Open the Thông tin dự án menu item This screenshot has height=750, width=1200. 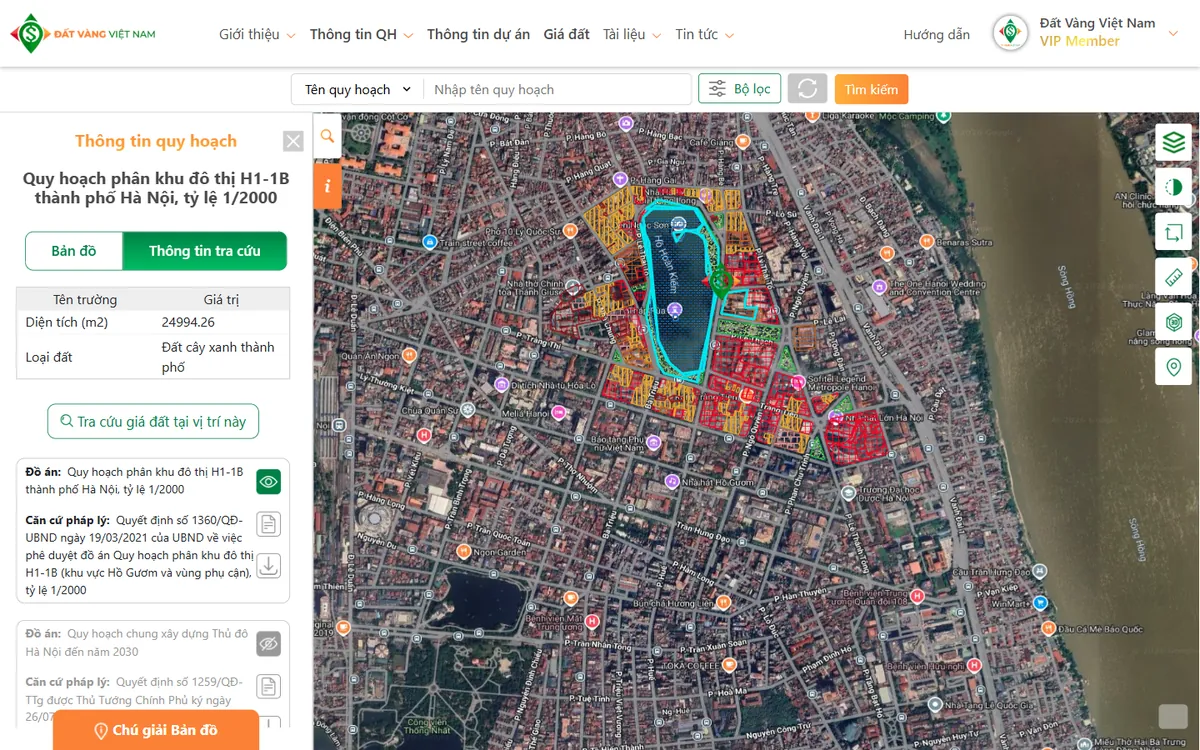(478, 34)
